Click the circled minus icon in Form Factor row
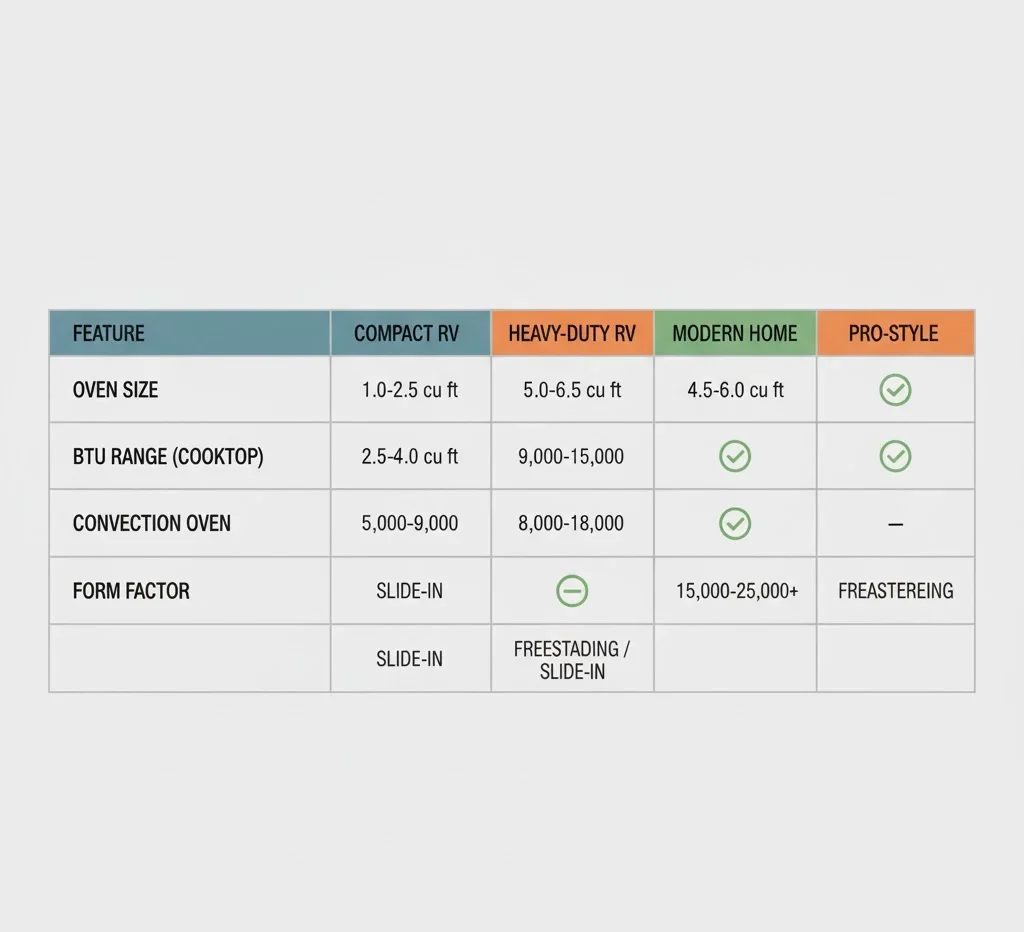 tap(572, 591)
